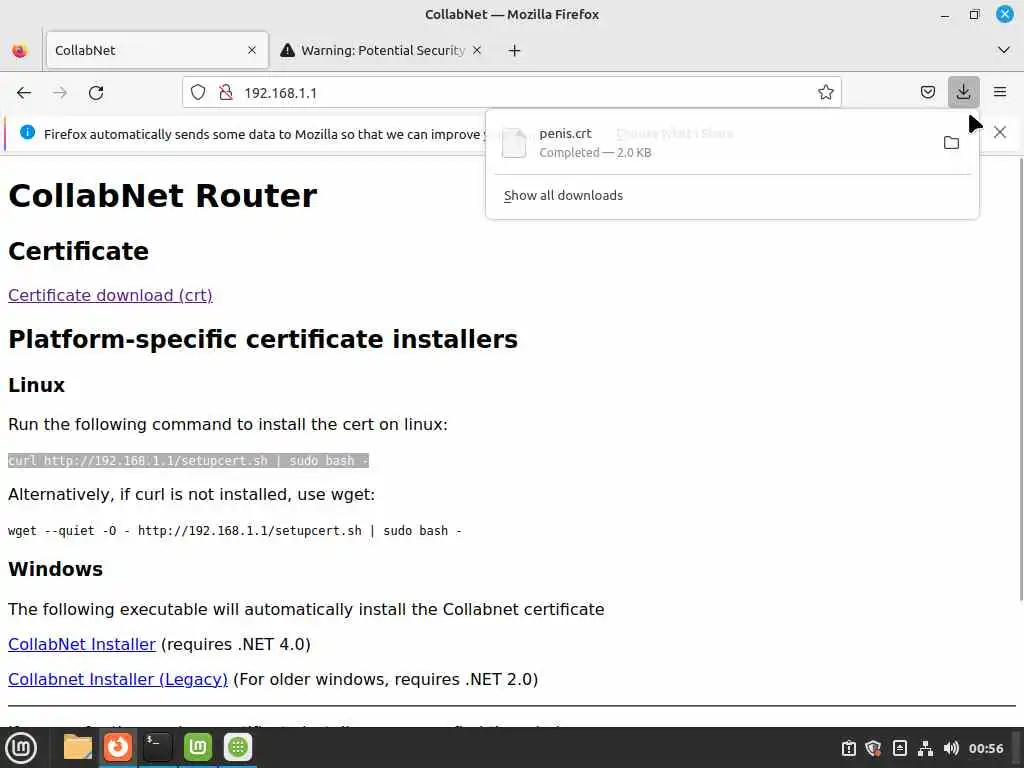Click the wget setupcert.sh command text
The image size is (1024, 768).
click(x=234, y=530)
